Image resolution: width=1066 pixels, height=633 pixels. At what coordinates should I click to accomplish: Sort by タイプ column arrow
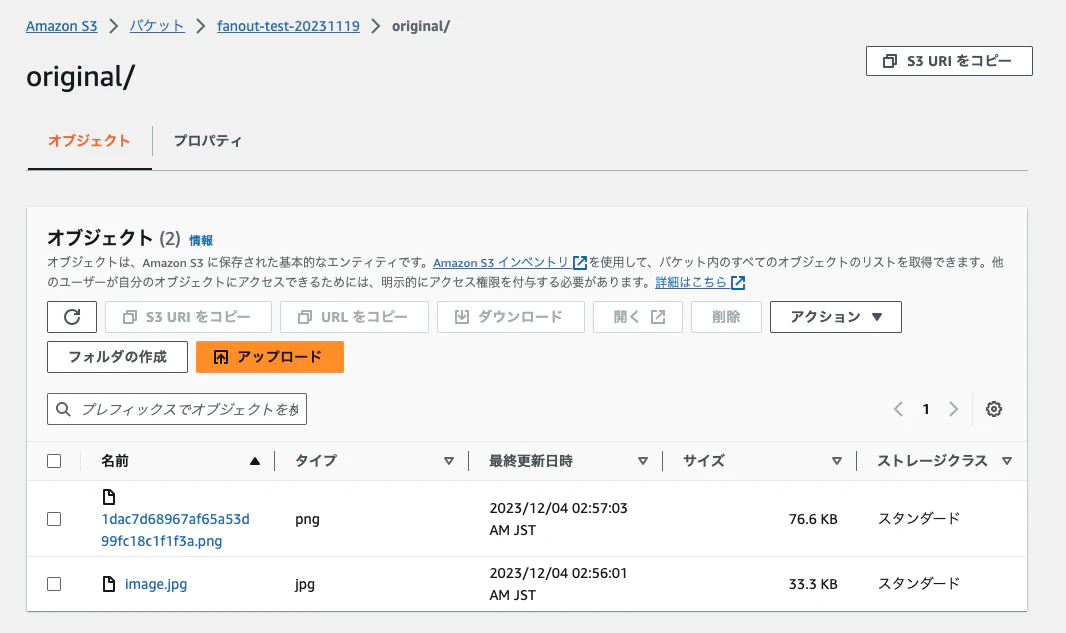pyautogui.click(x=449, y=461)
